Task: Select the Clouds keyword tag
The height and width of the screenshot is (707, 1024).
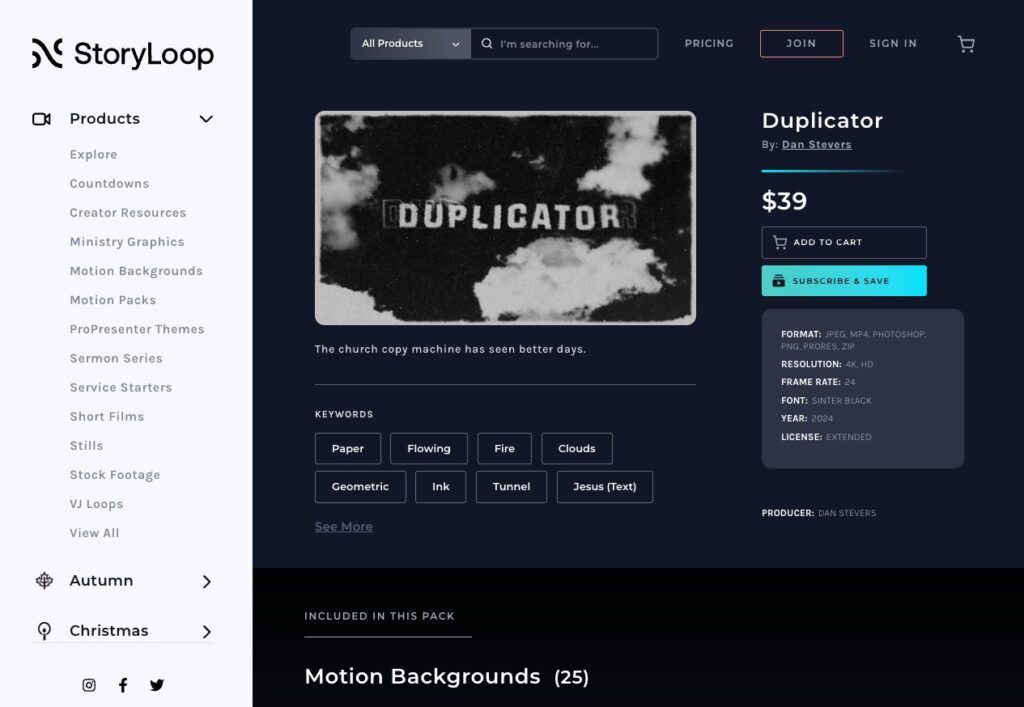Action: point(576,449)
